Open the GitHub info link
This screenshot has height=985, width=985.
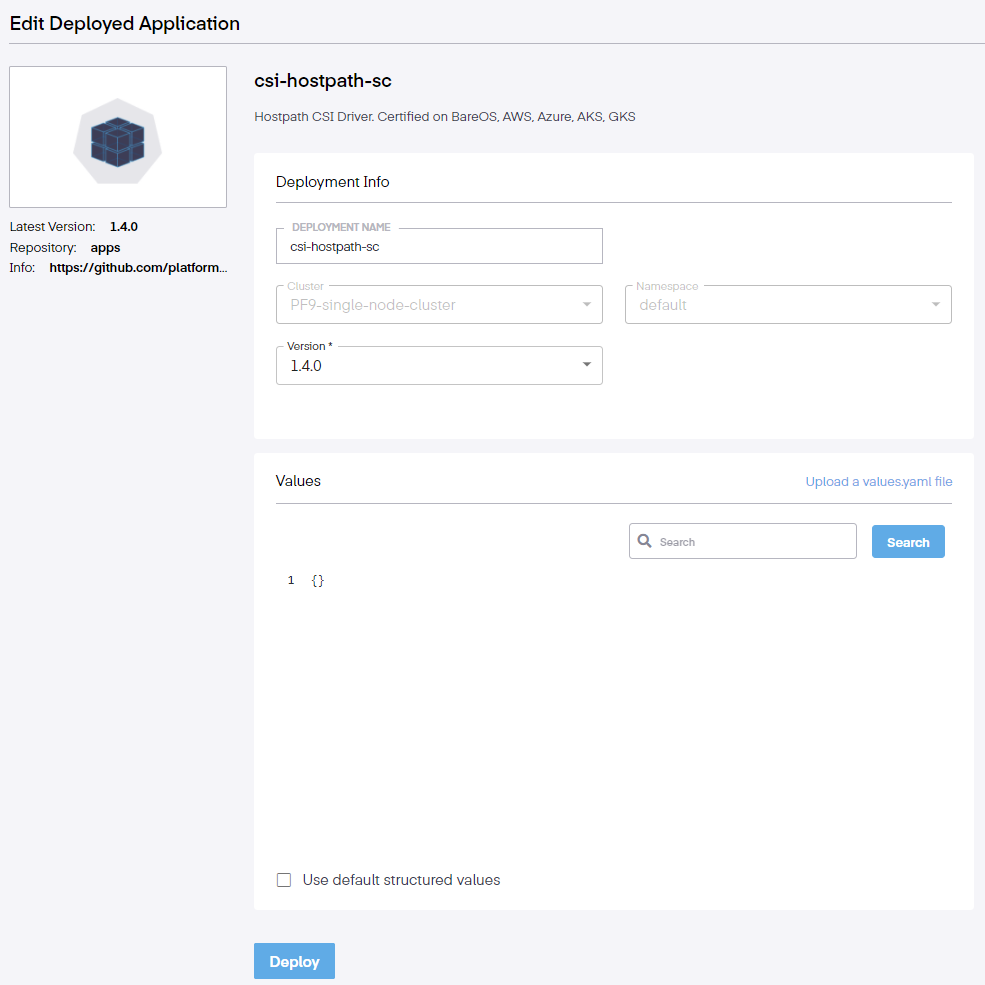[x=138, y=268]
